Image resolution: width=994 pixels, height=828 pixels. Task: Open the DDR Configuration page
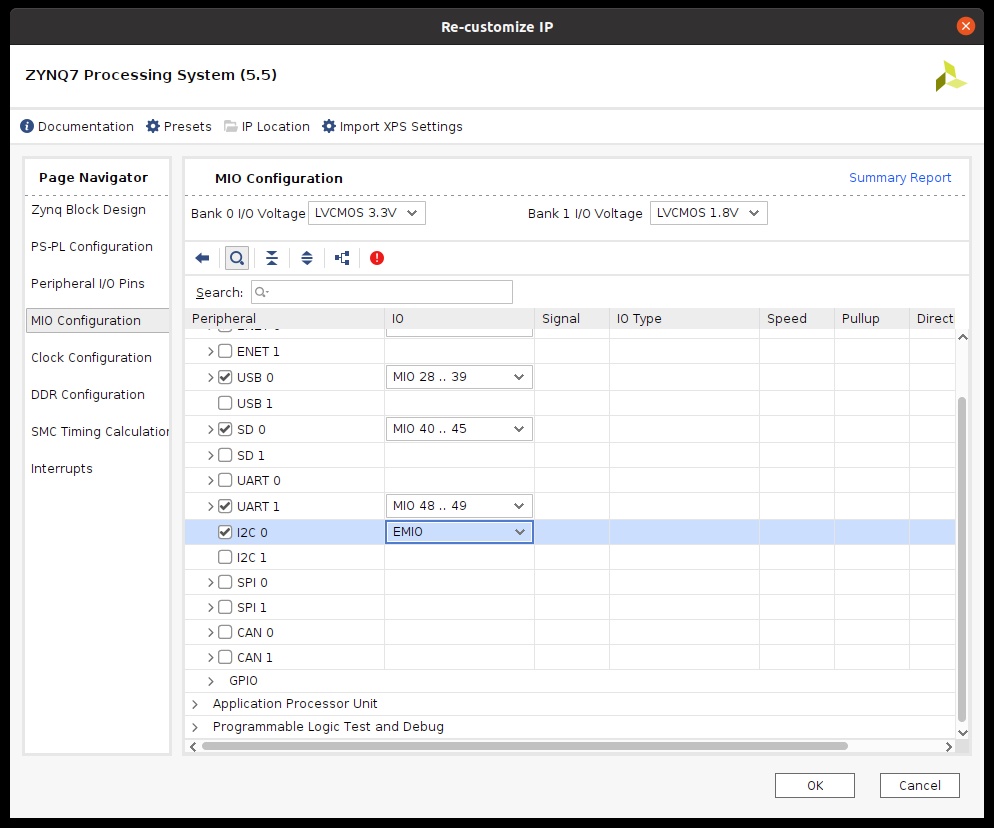coord(87,394)
